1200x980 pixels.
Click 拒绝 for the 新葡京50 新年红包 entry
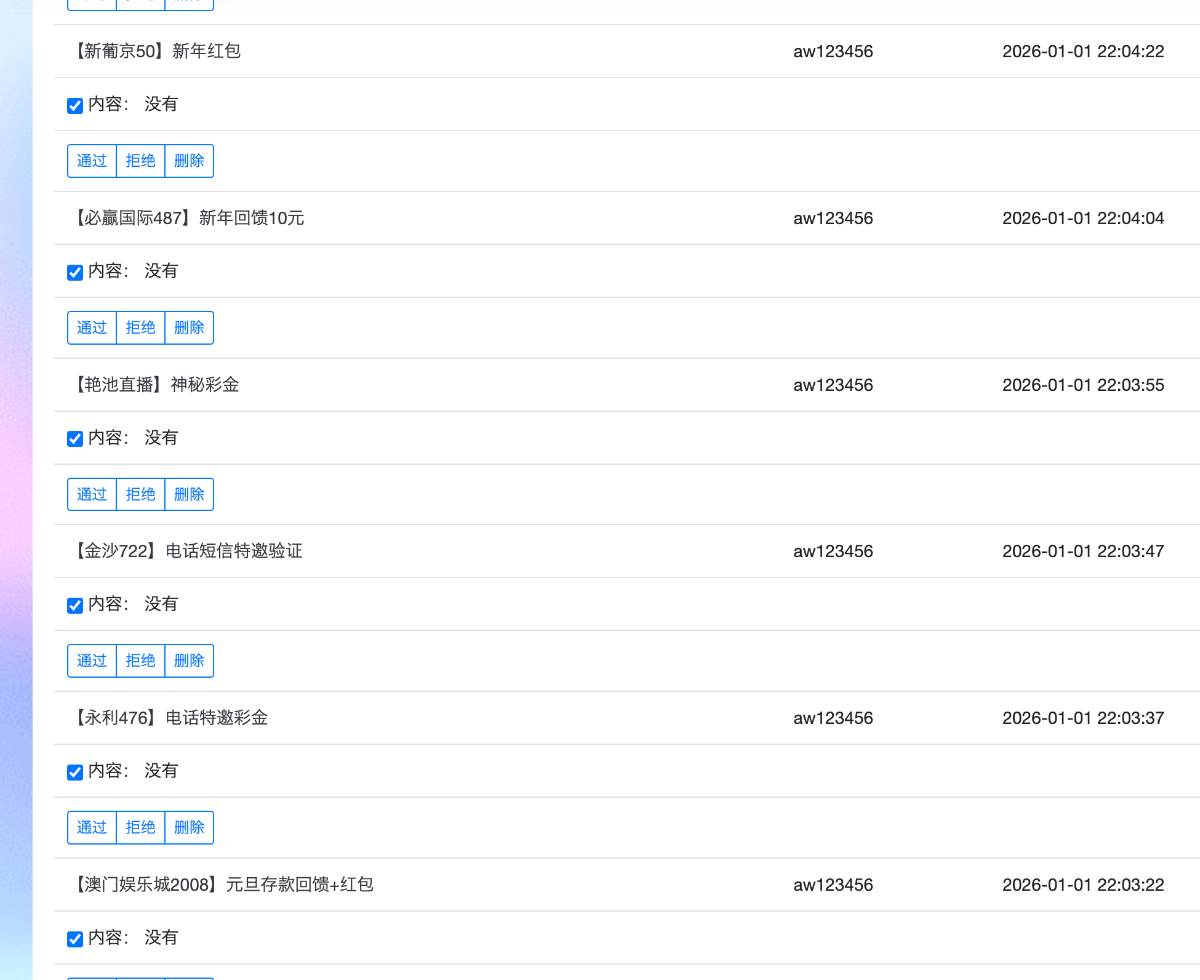coord(141,161)
